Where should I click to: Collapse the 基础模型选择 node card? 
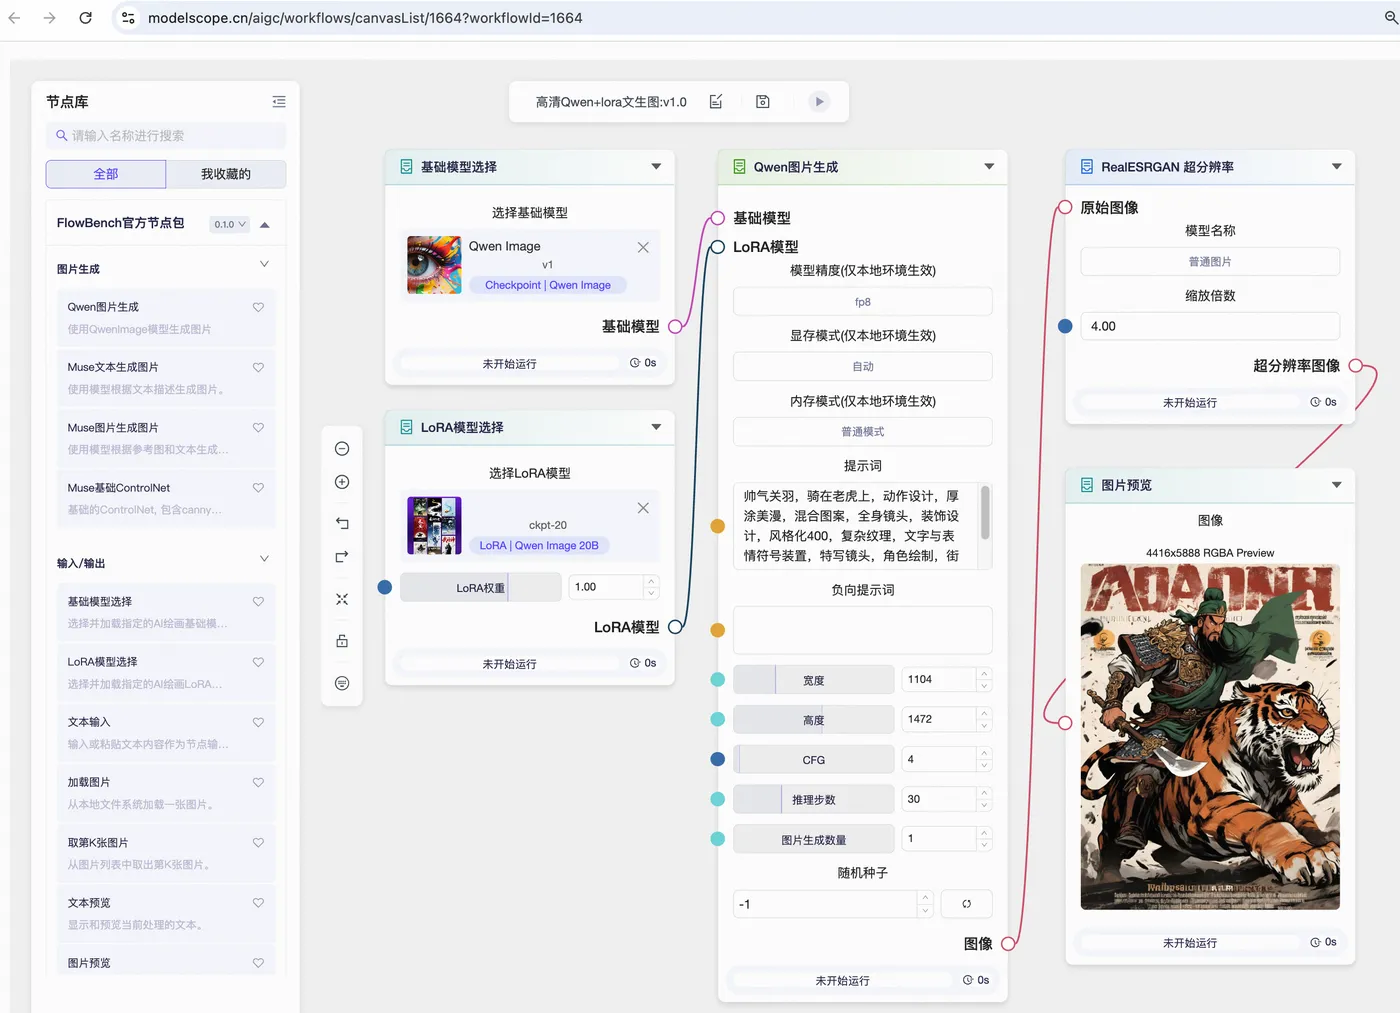(656, 167)
